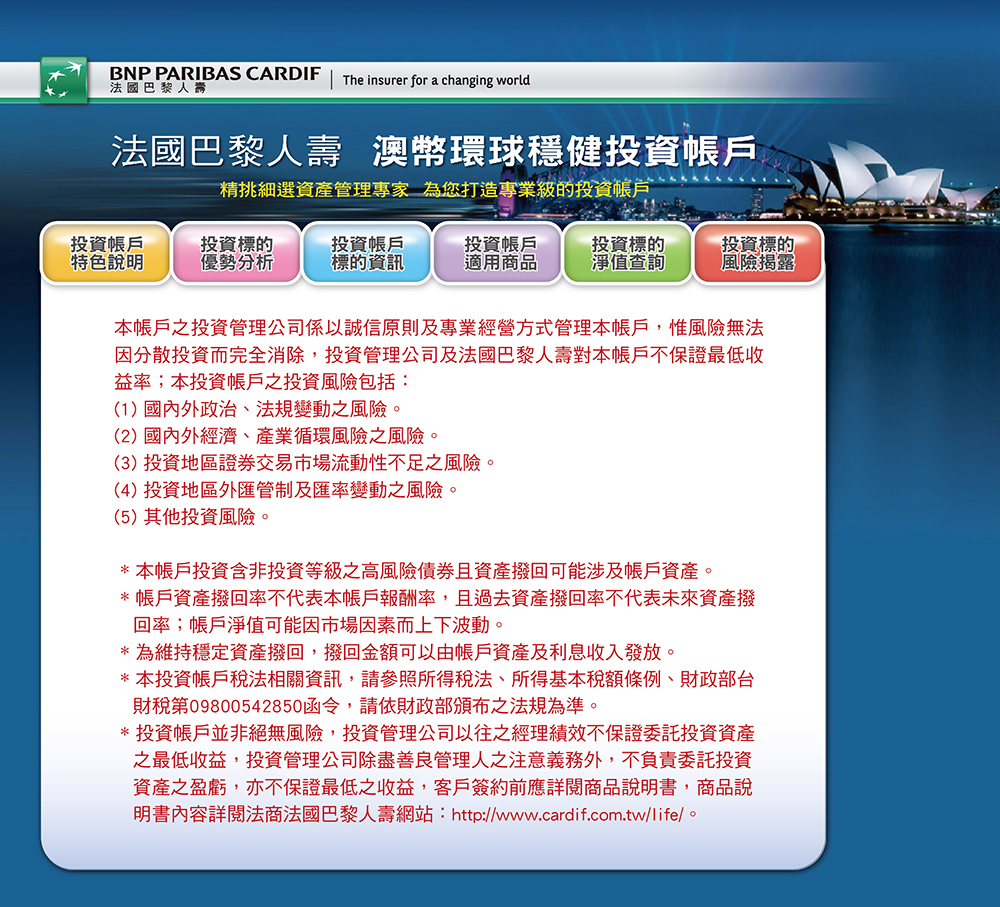Click the note 本帳戶投資含非投資等級之高風險債券
Image resolution: width=1000 pixels, height=907 pixels.
click(x=418, y=571)
